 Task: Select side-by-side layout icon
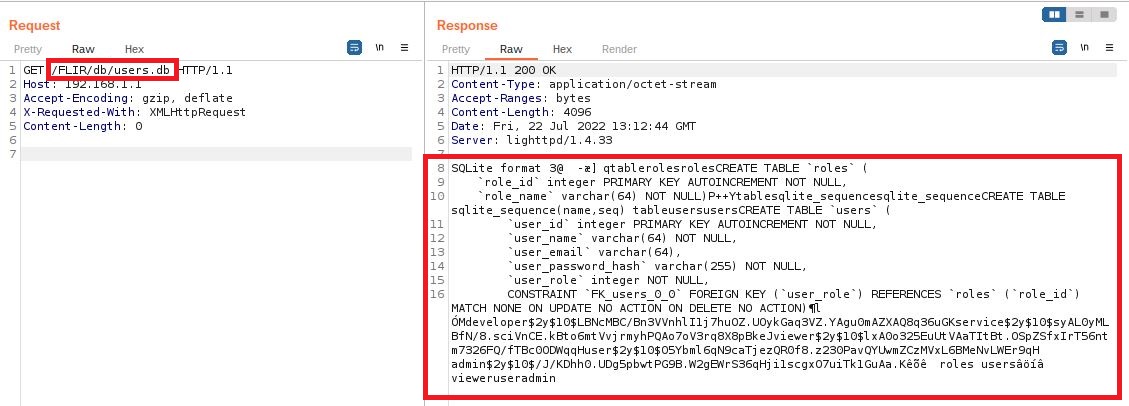(x=1054, y=14)
